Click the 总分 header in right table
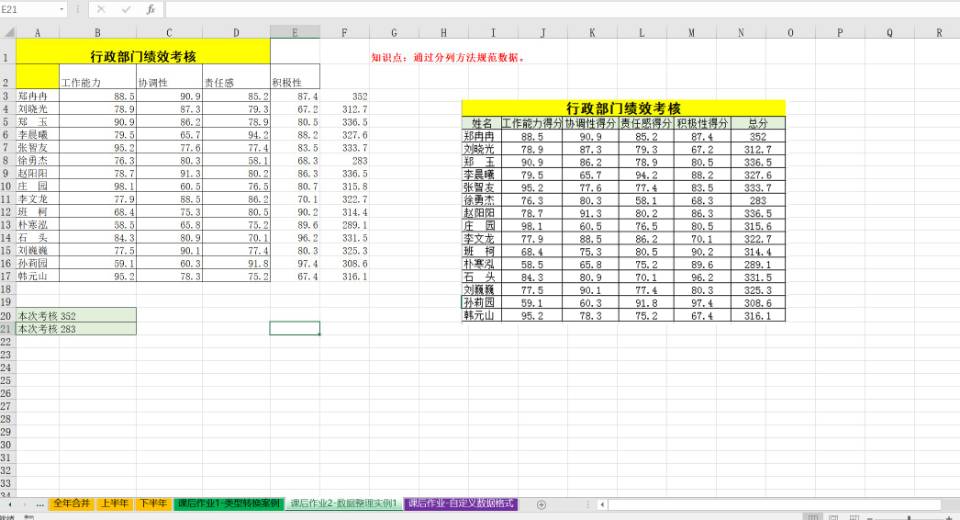Image resolution: width=960 pixels, height=520 pixels. coord(758,123)
